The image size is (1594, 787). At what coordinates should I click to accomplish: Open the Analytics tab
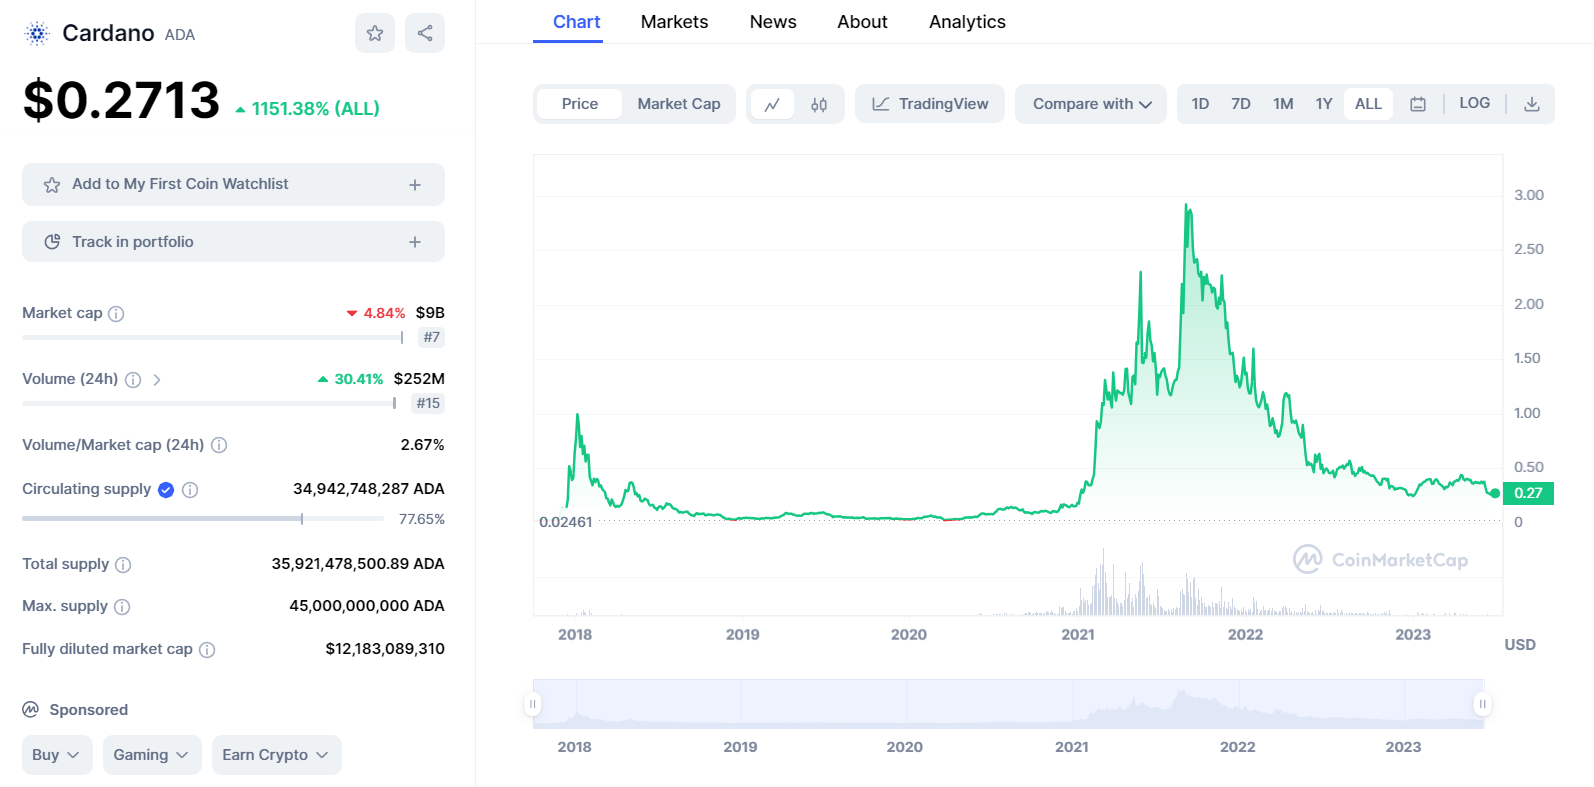tap(967, 22)
